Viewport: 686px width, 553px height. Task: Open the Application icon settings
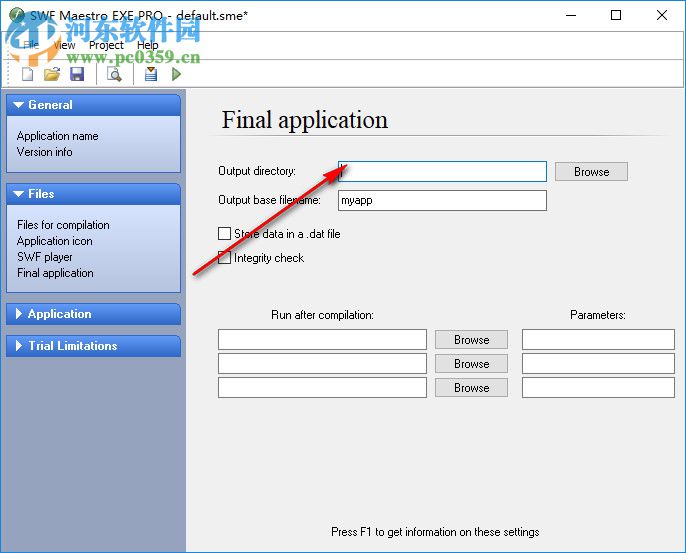(55, 241)
